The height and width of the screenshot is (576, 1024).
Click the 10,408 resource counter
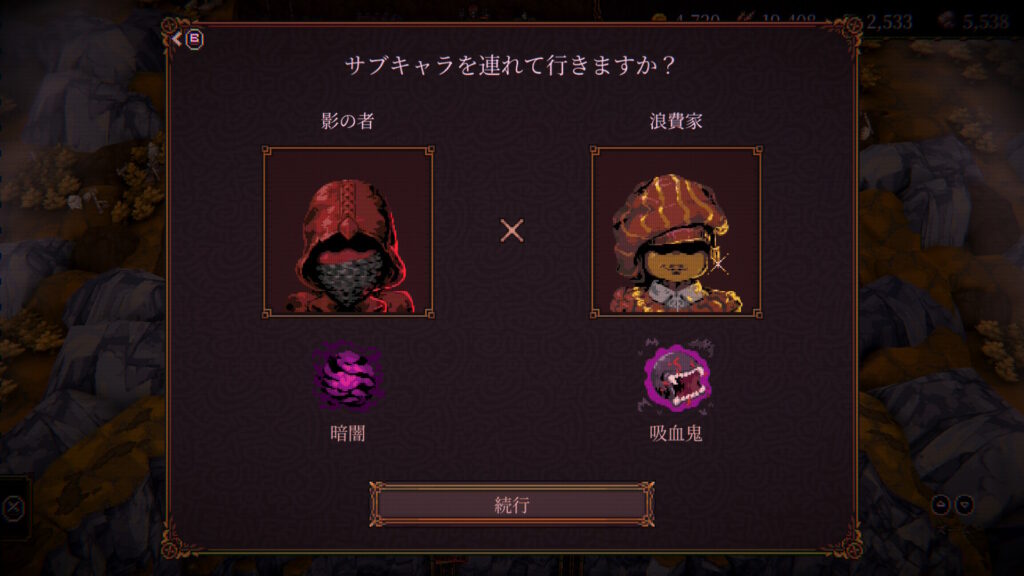pos(789,20)
